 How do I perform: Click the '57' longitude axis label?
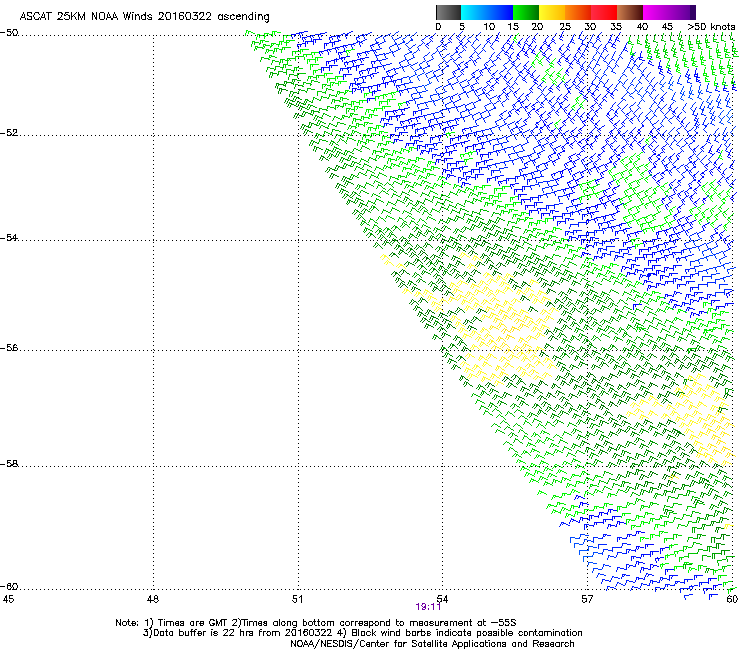(587, 599)
